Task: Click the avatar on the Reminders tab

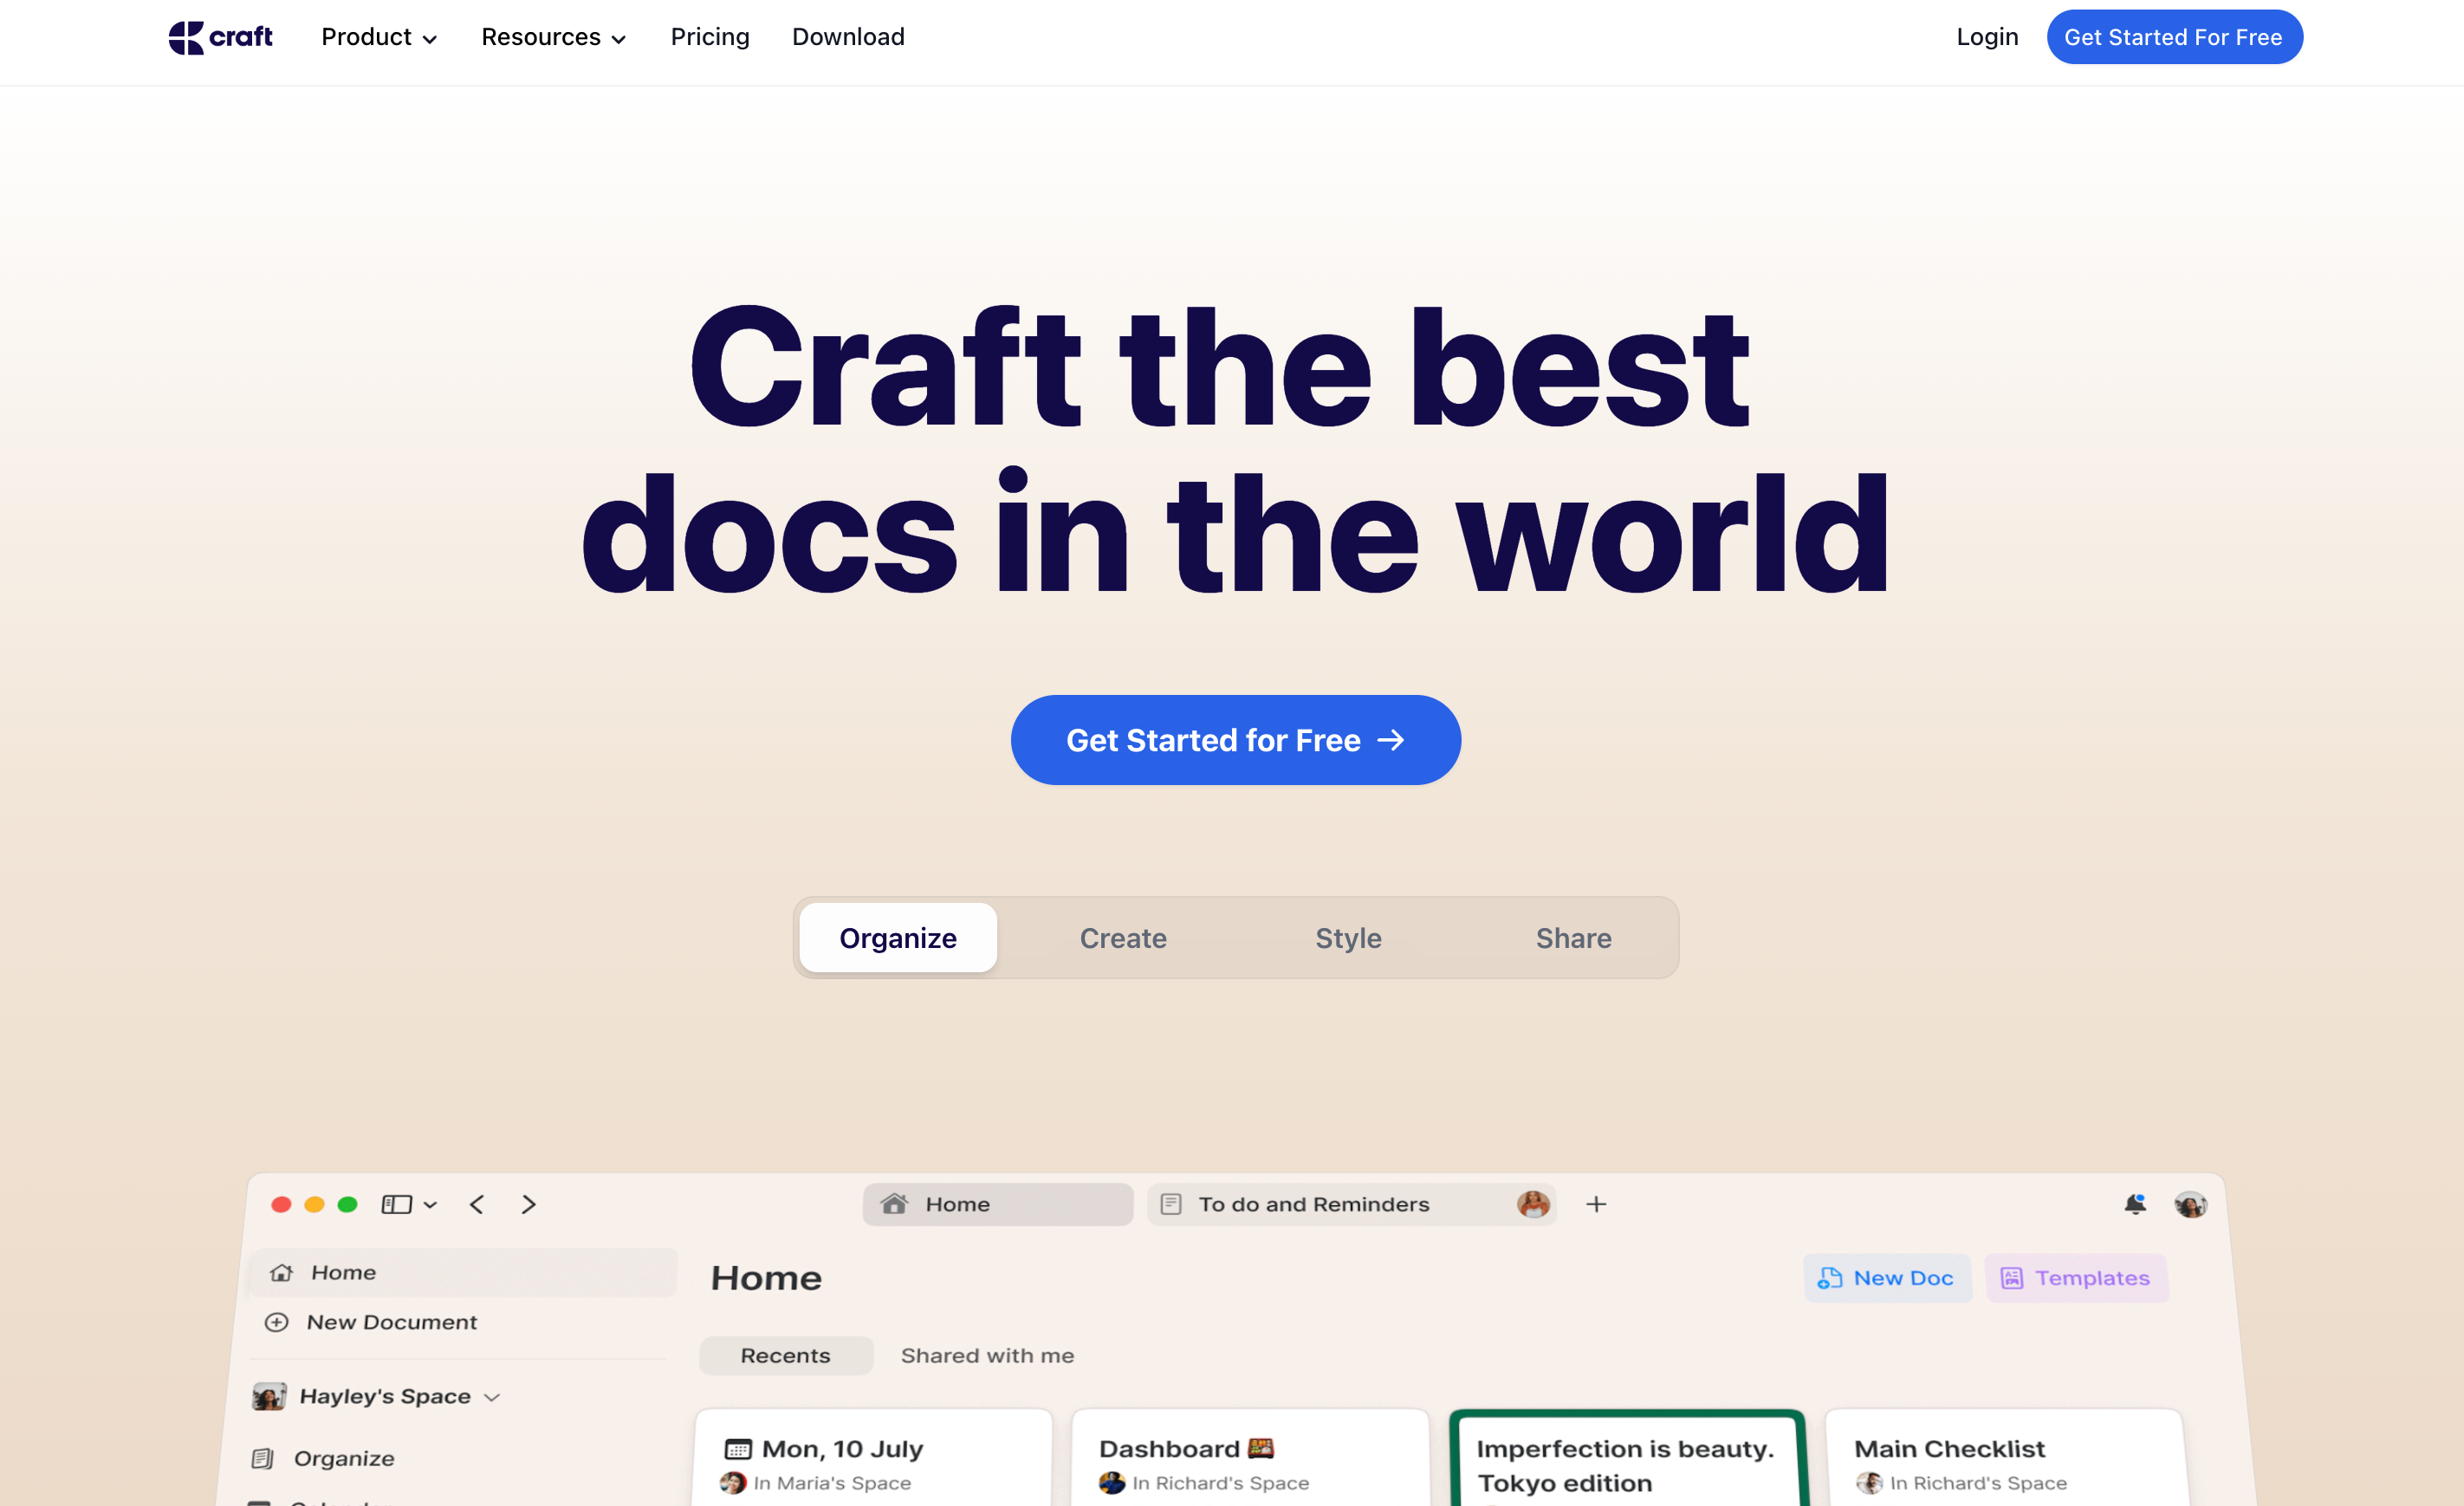Action: (1533, 1204)
